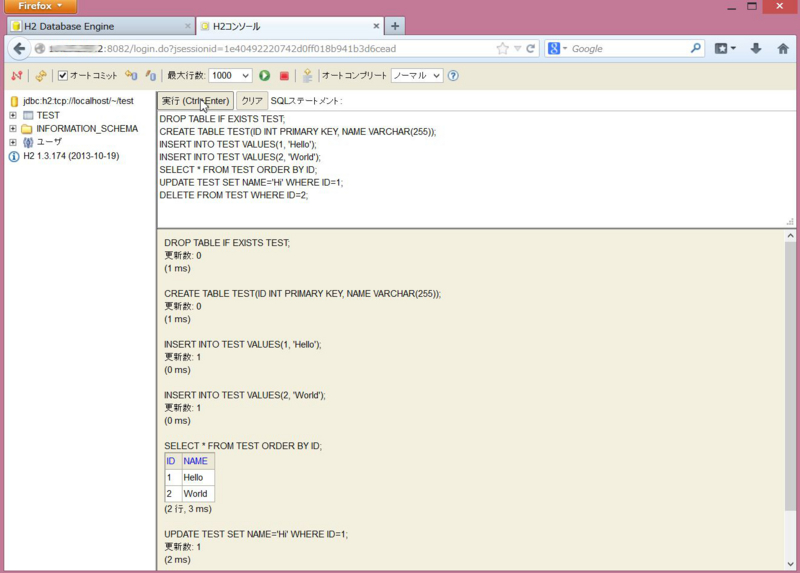Image resolution: width=800 pixels, height=573 pixels.
Task: Click the results scrollbar down arrow
Action: click(790, 564)
